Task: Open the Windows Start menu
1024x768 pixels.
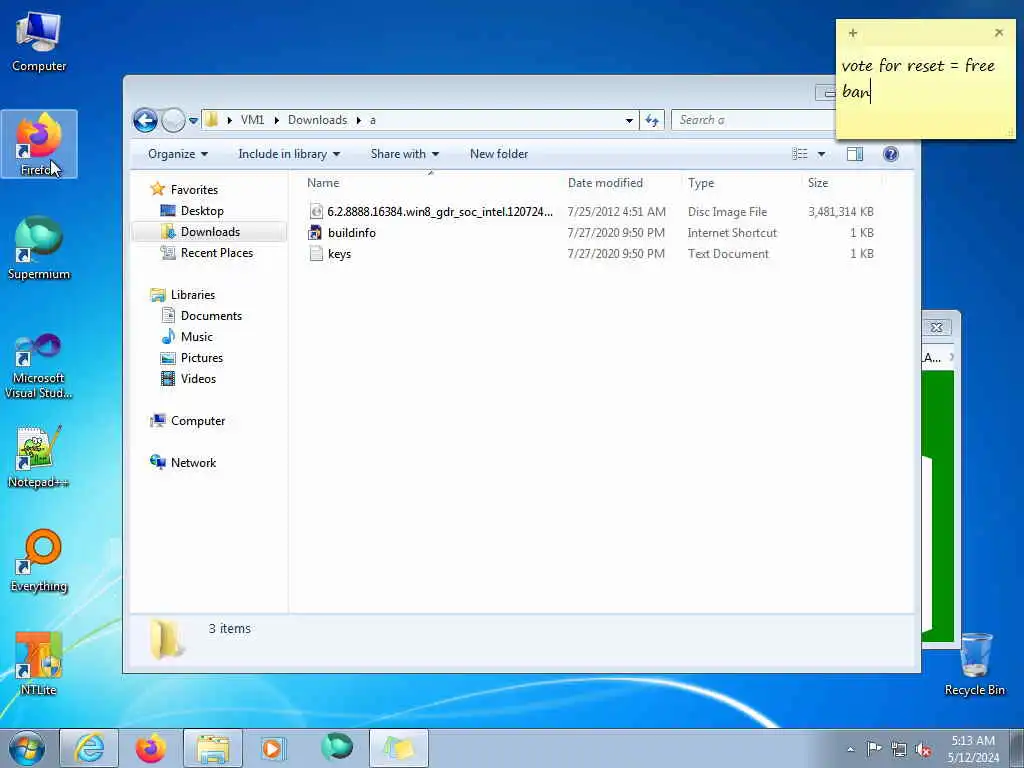Action: point(27,748)
